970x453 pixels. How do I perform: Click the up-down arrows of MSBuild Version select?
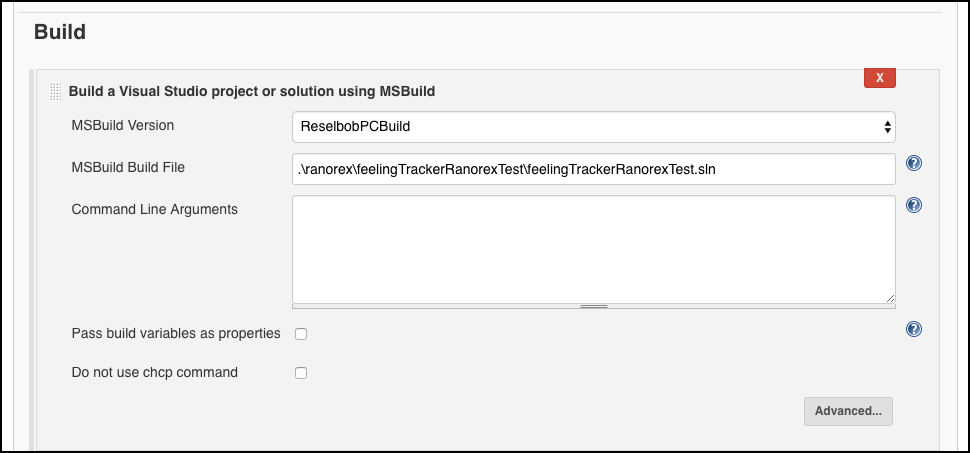(x=888, y=127)
